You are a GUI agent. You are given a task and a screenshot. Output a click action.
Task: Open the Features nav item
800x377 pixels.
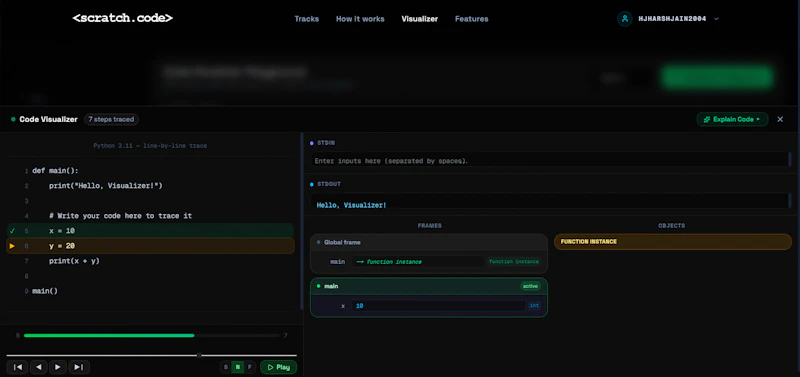471,19
